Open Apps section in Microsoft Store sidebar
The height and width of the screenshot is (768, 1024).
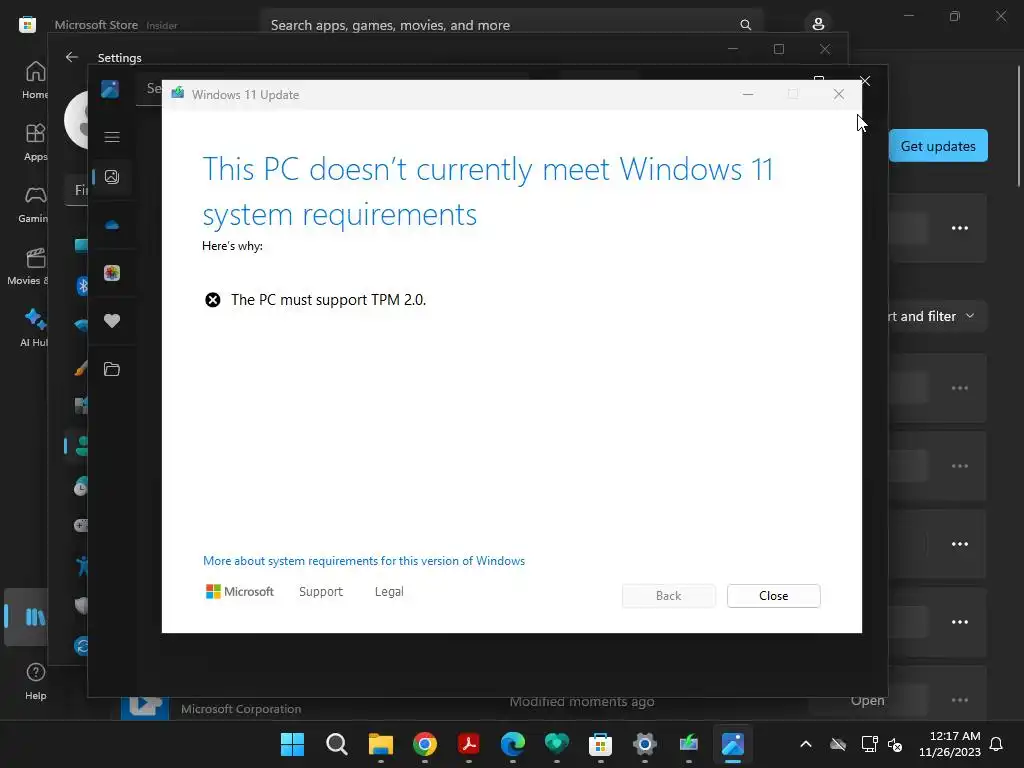[x=35, y=142]
